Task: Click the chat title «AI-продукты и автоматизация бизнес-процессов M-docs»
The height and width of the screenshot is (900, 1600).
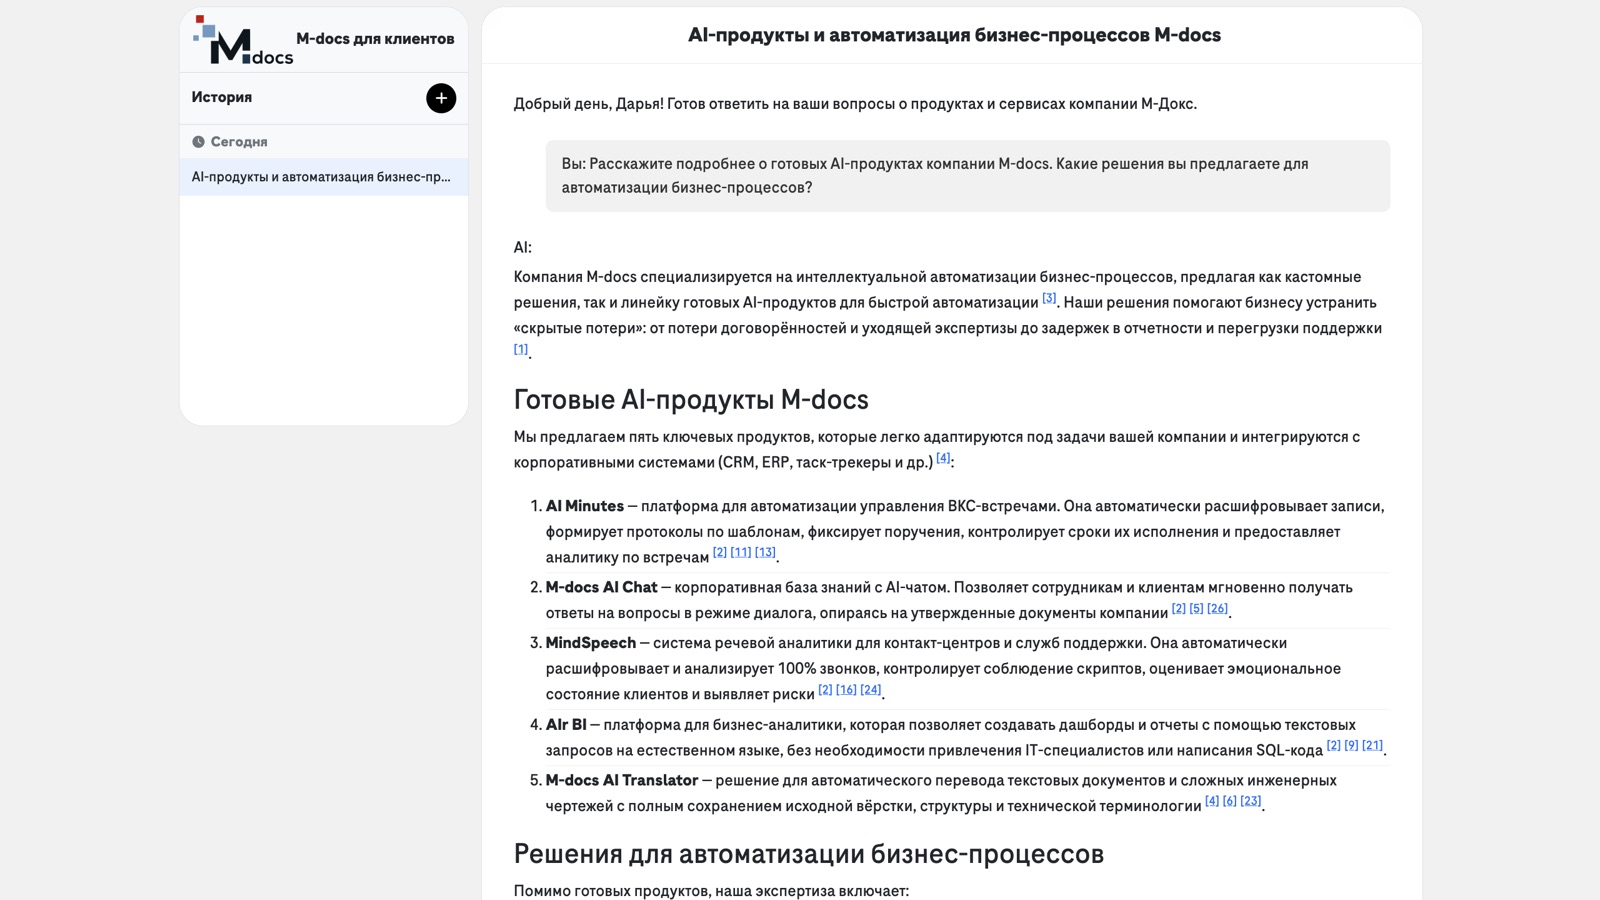Action: coord(954,35)
